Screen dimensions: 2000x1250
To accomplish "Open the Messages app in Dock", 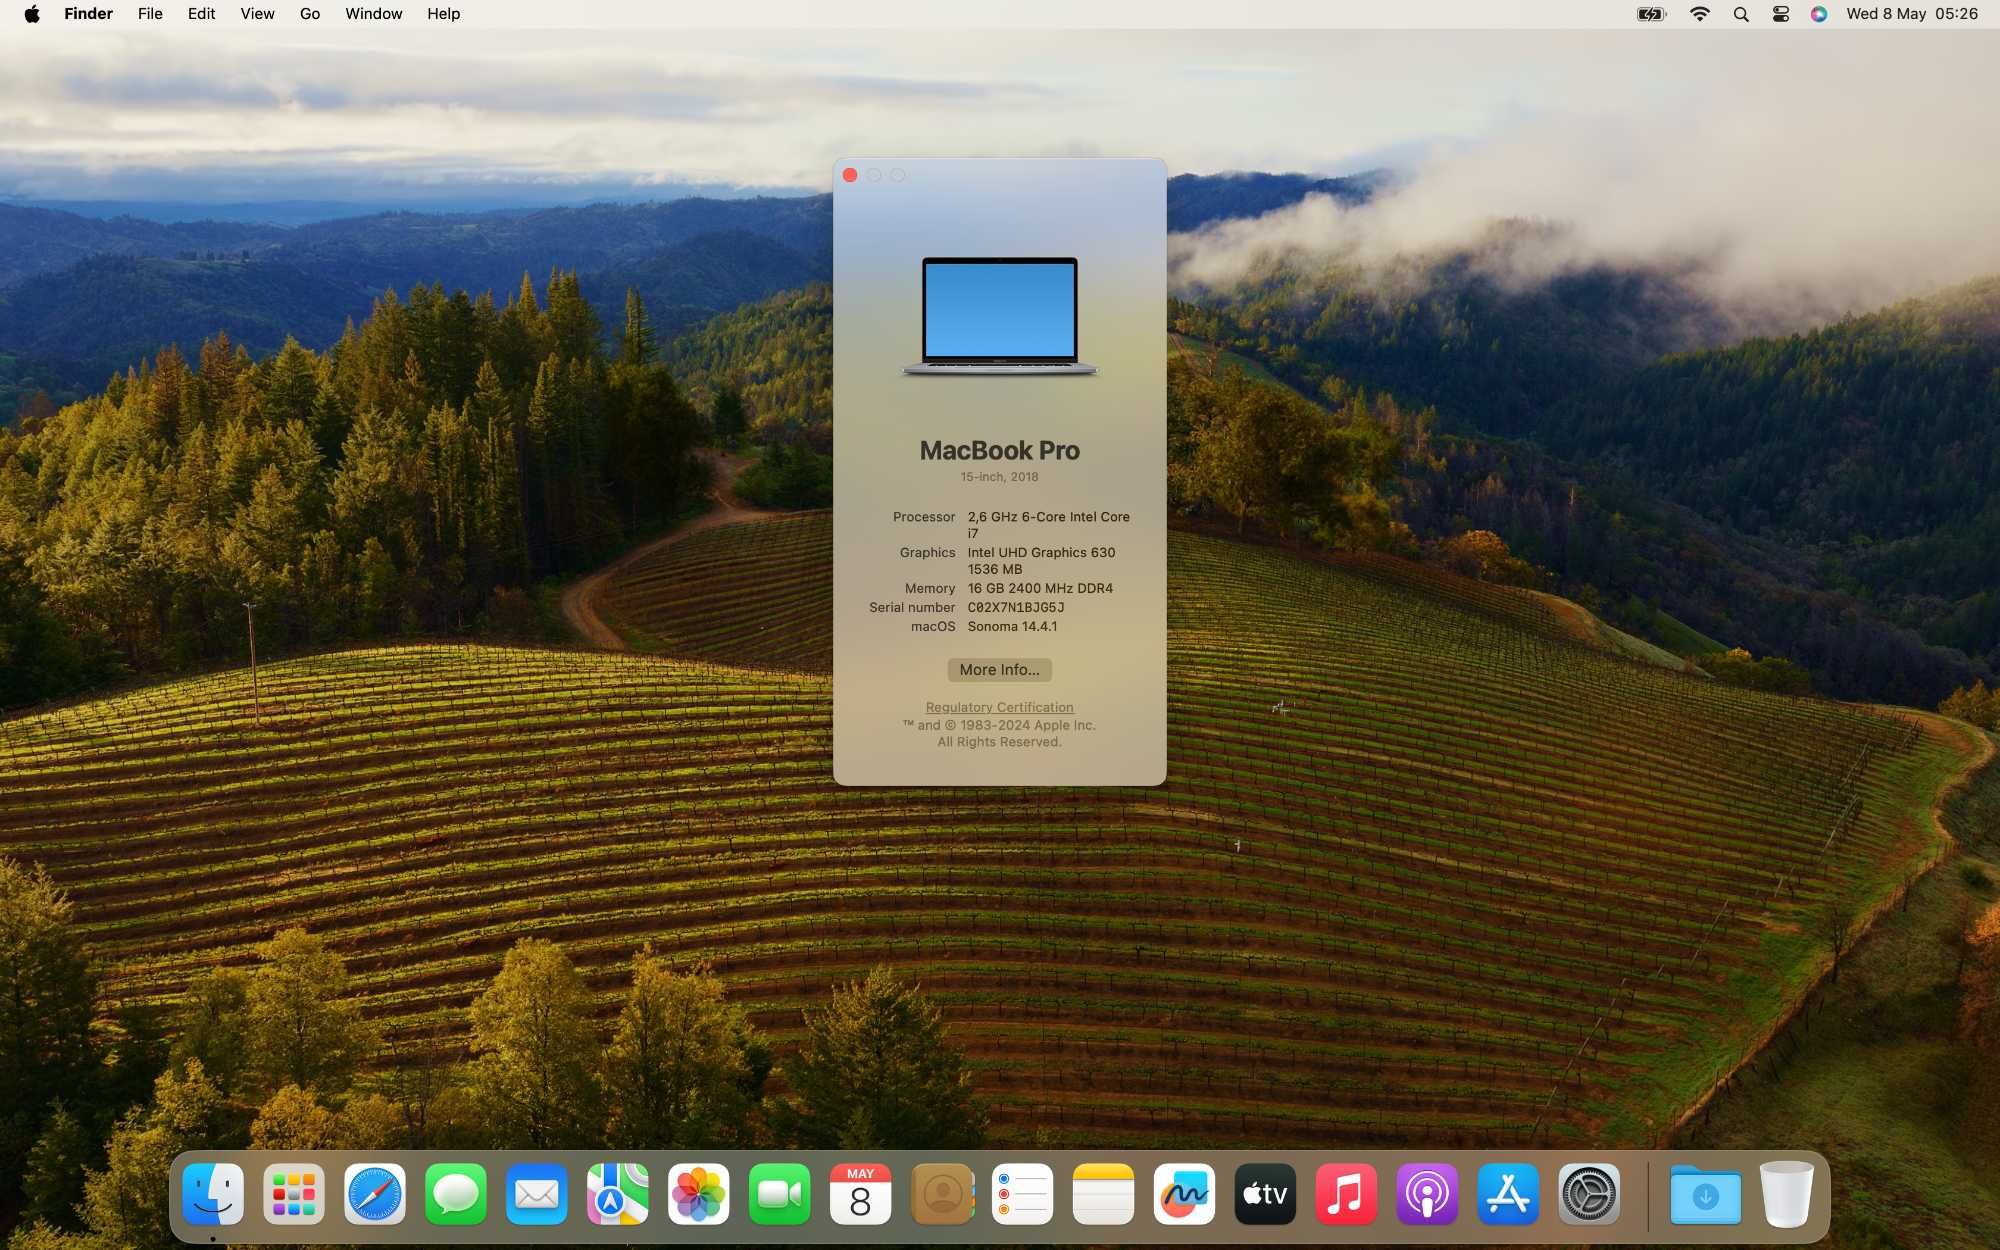I will [456, 1194].
